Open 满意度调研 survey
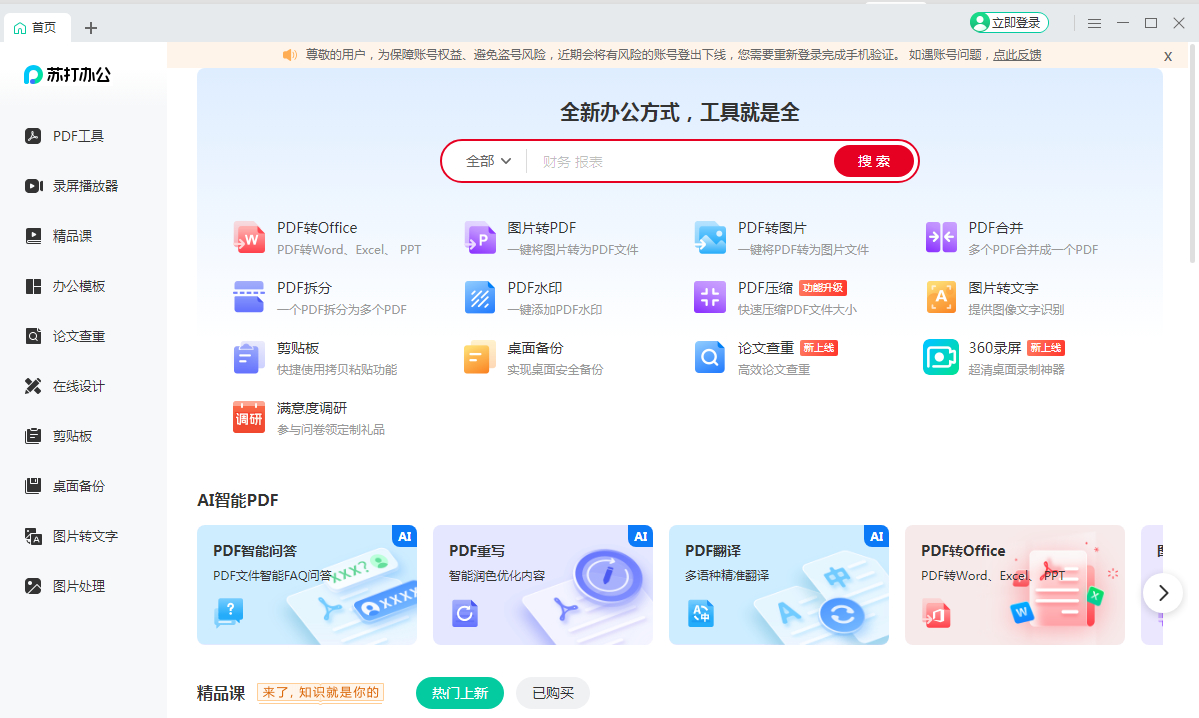Screen dimensions: 1199x718 (x=309, y=418)
